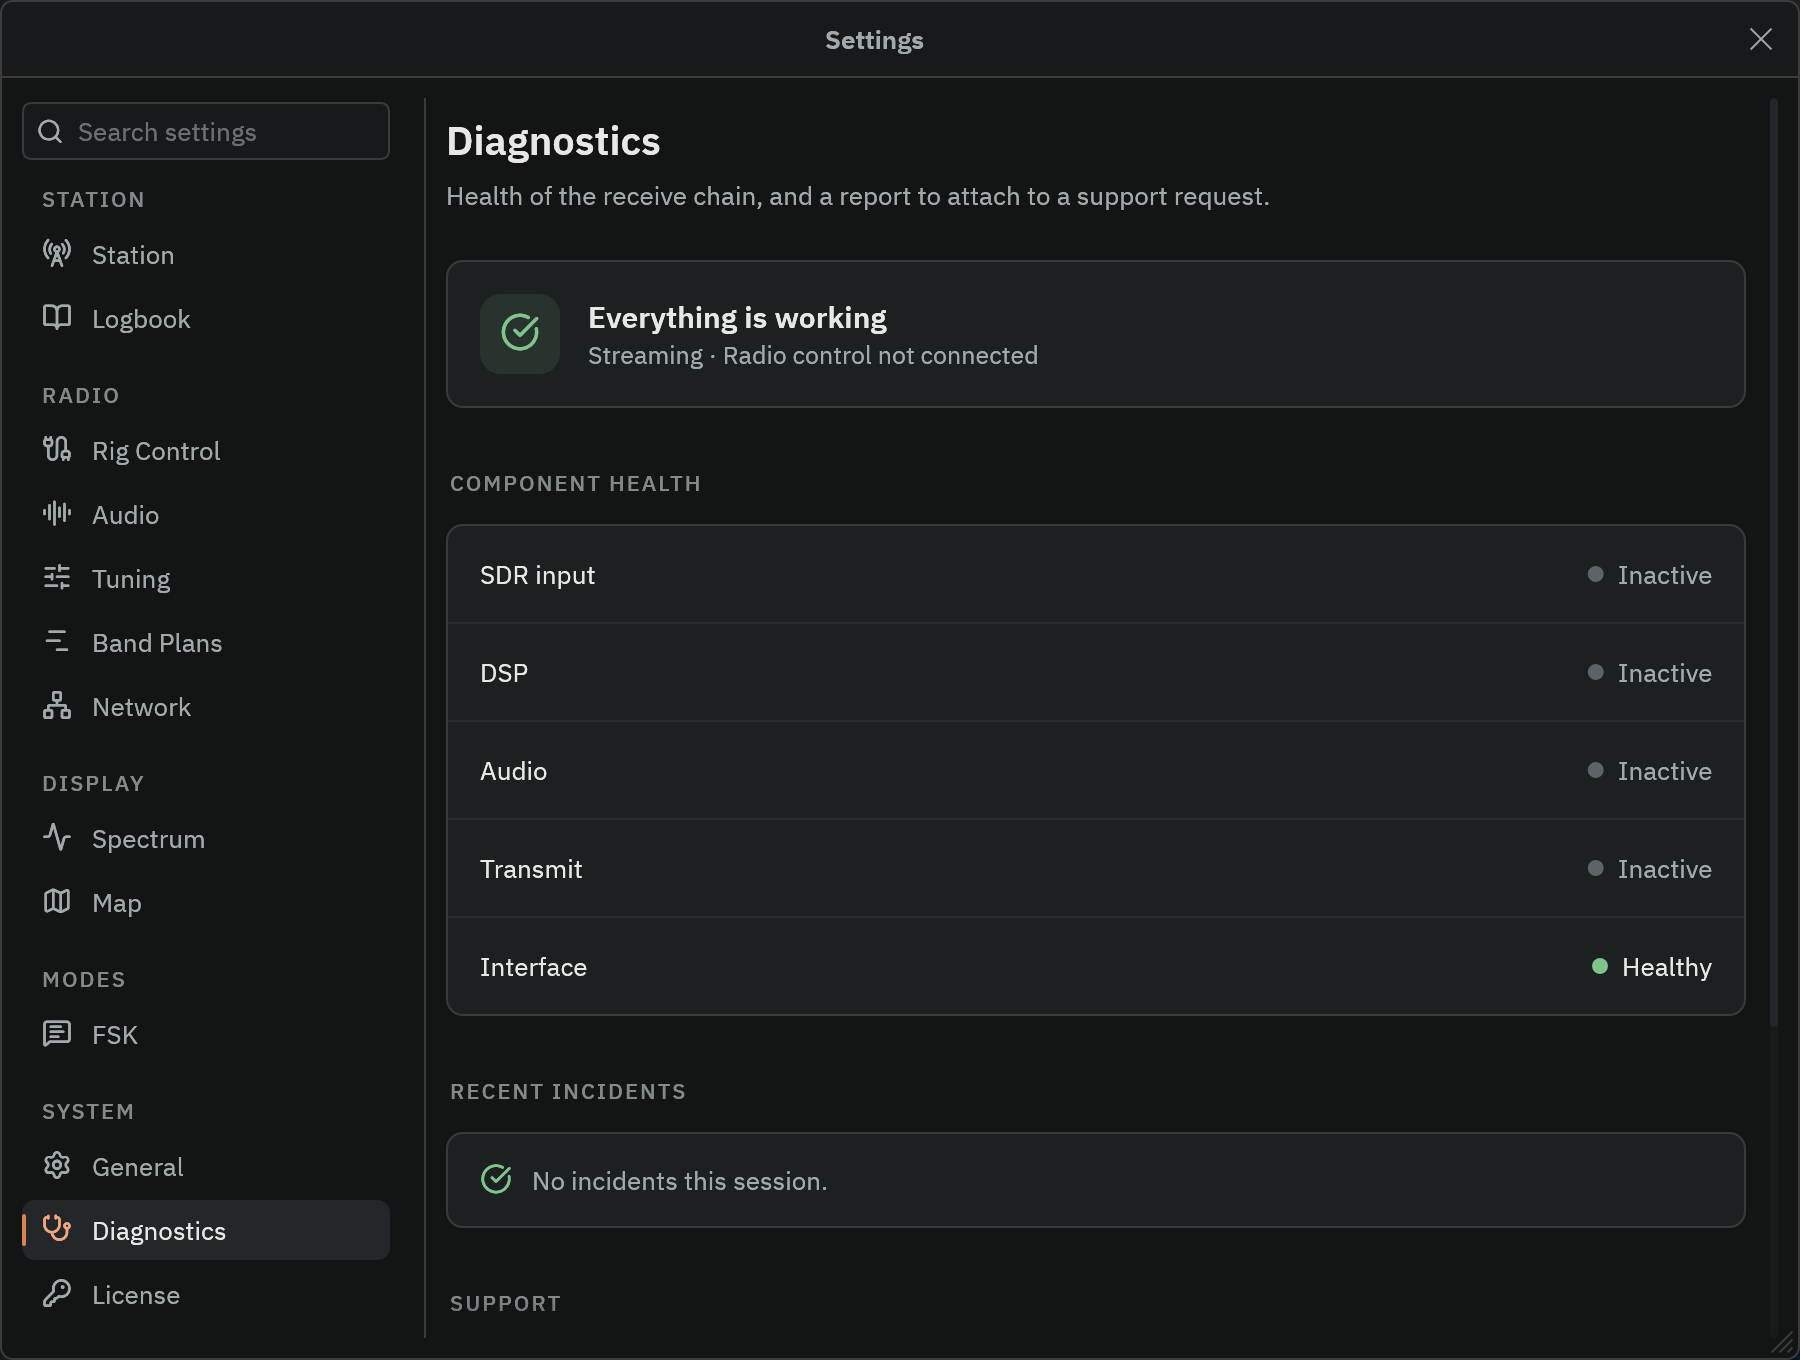Click the Inactive status for SDR input

pyautogui.click(x=1650, y=575)
